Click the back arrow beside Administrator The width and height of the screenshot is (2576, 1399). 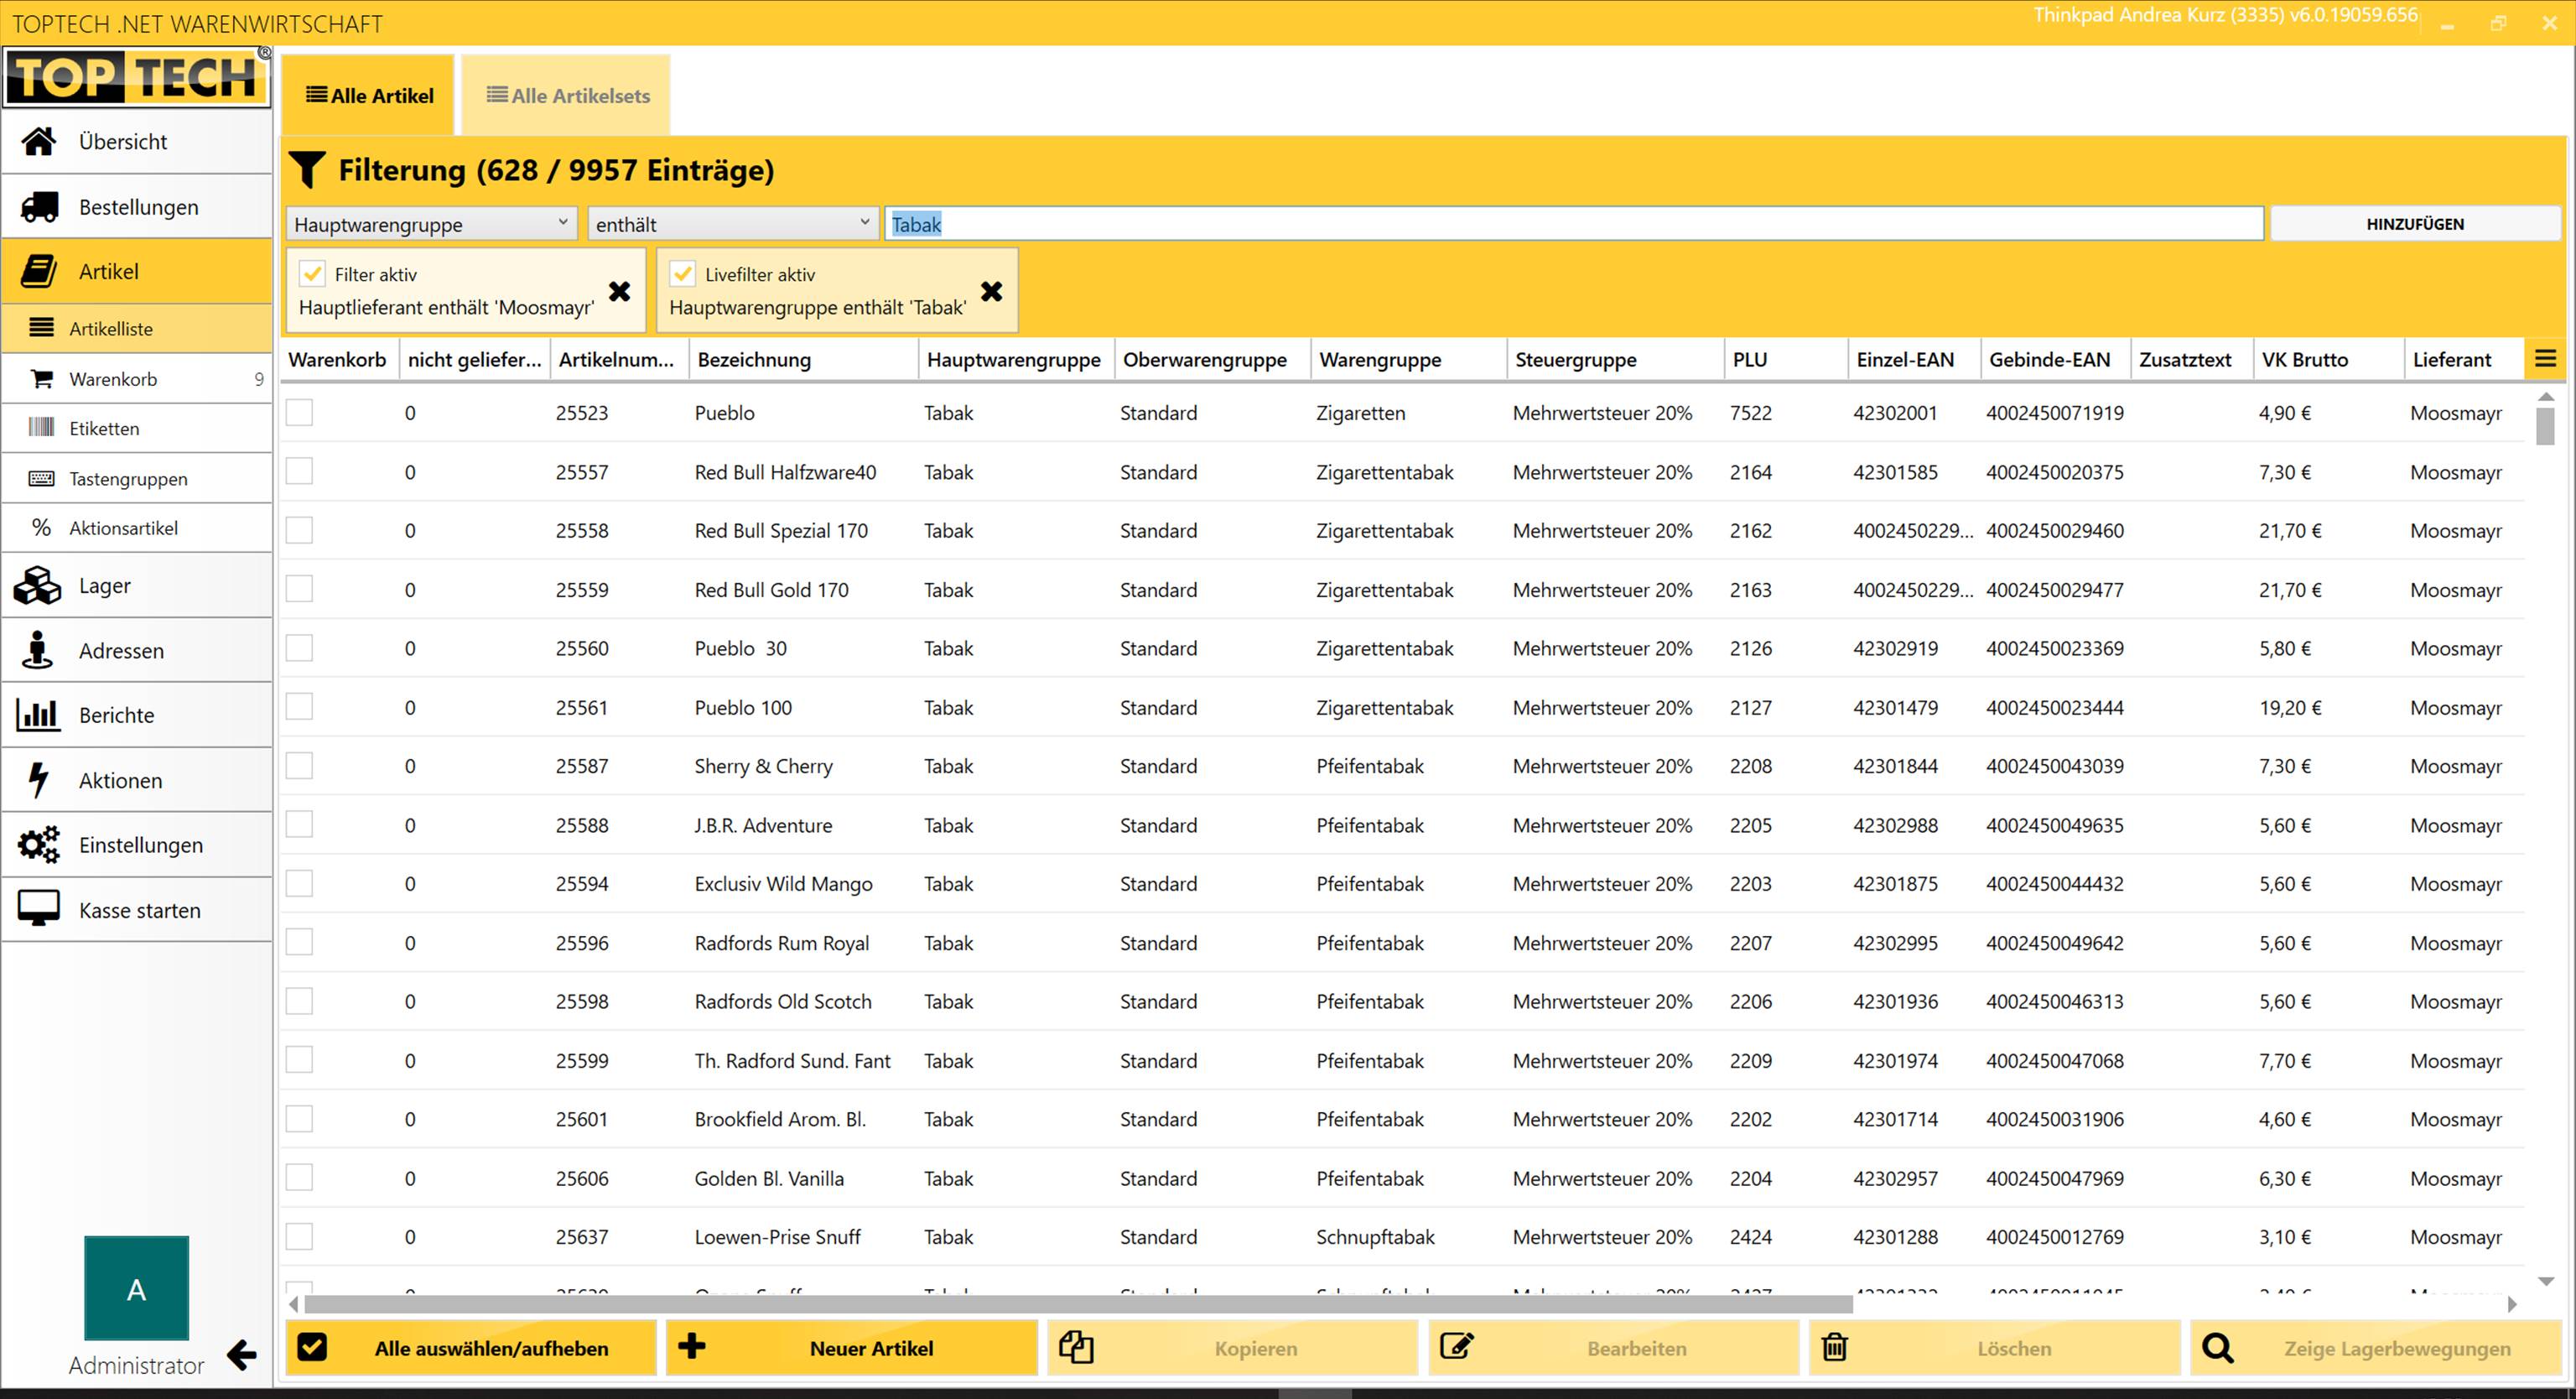241,1356
